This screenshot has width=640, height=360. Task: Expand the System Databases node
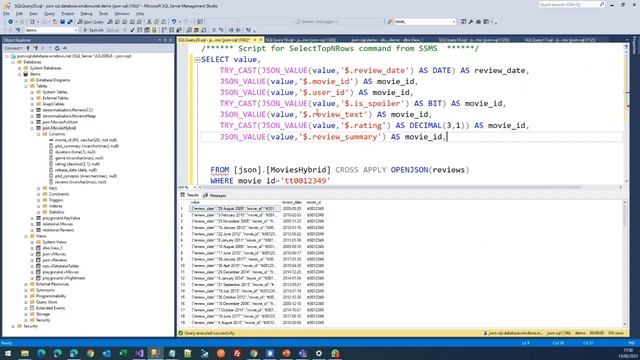point(20,68)
